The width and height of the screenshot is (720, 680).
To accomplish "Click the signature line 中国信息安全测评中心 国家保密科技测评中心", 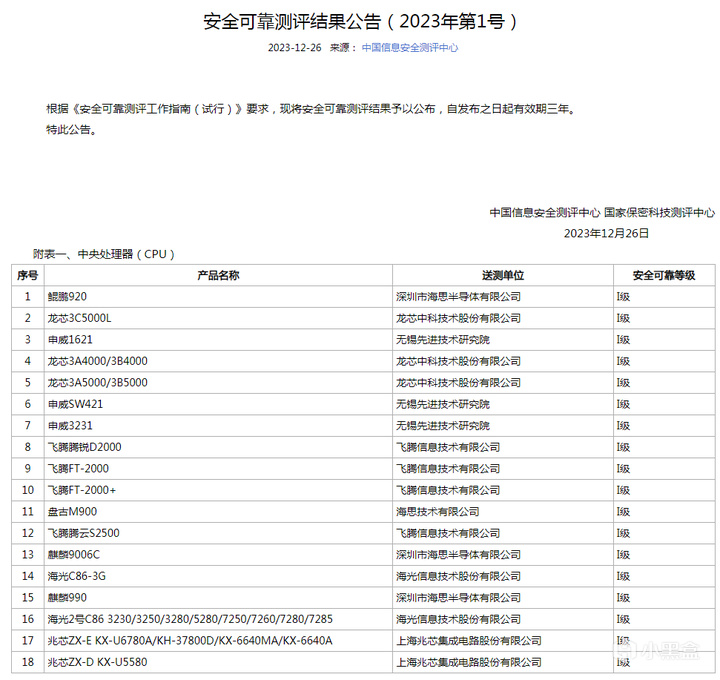I will 602,213.
